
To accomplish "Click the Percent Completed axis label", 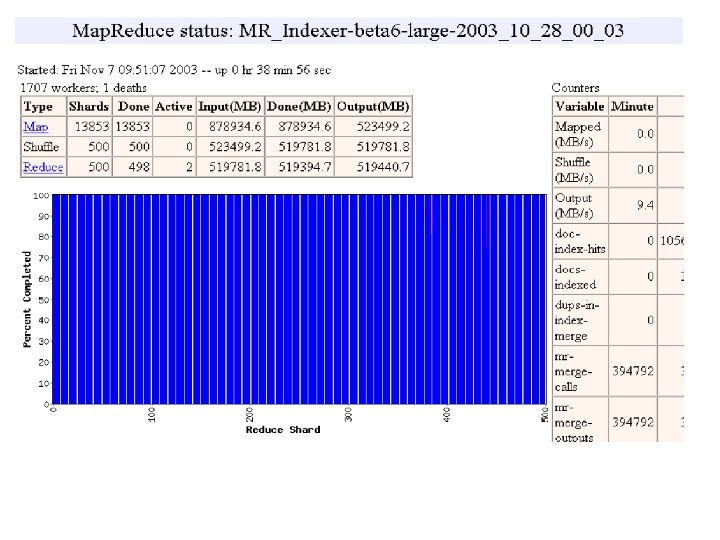I will [27, 299].
